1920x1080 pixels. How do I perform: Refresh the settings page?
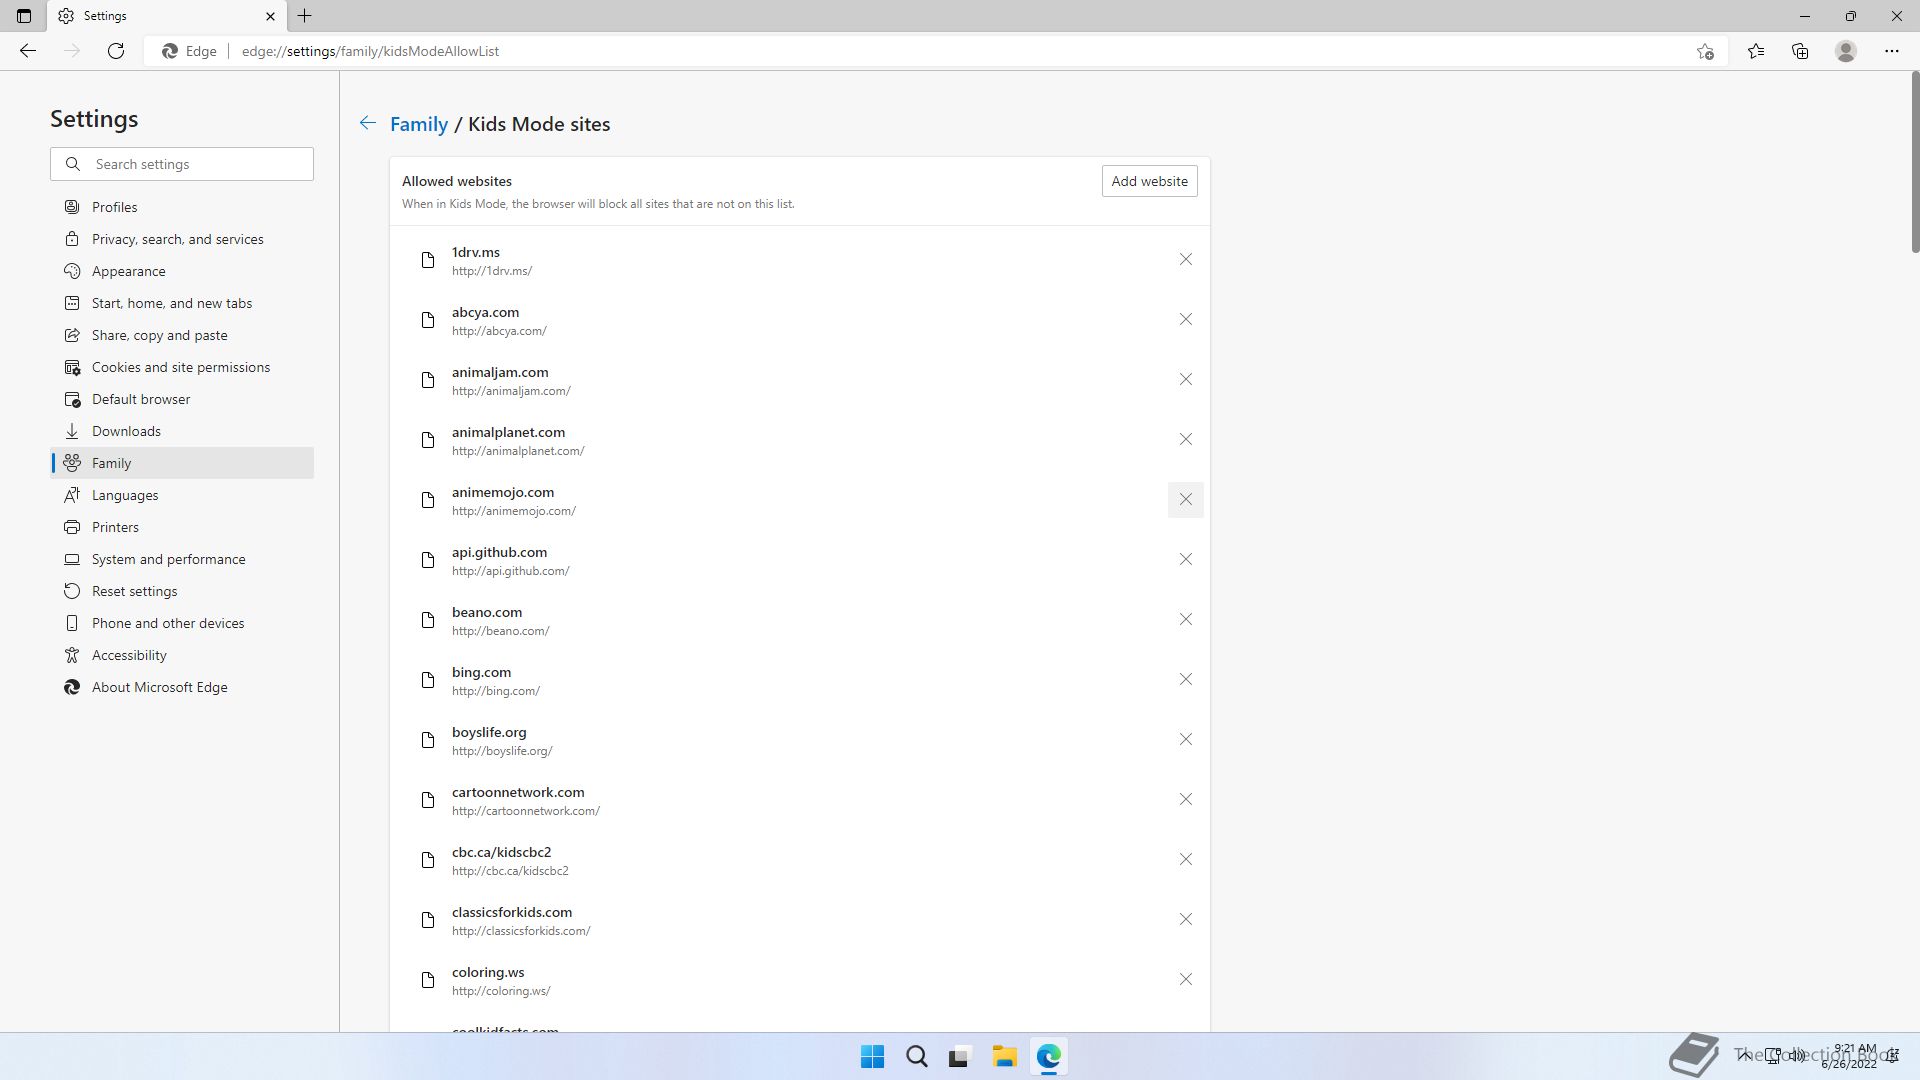point(116,51)
